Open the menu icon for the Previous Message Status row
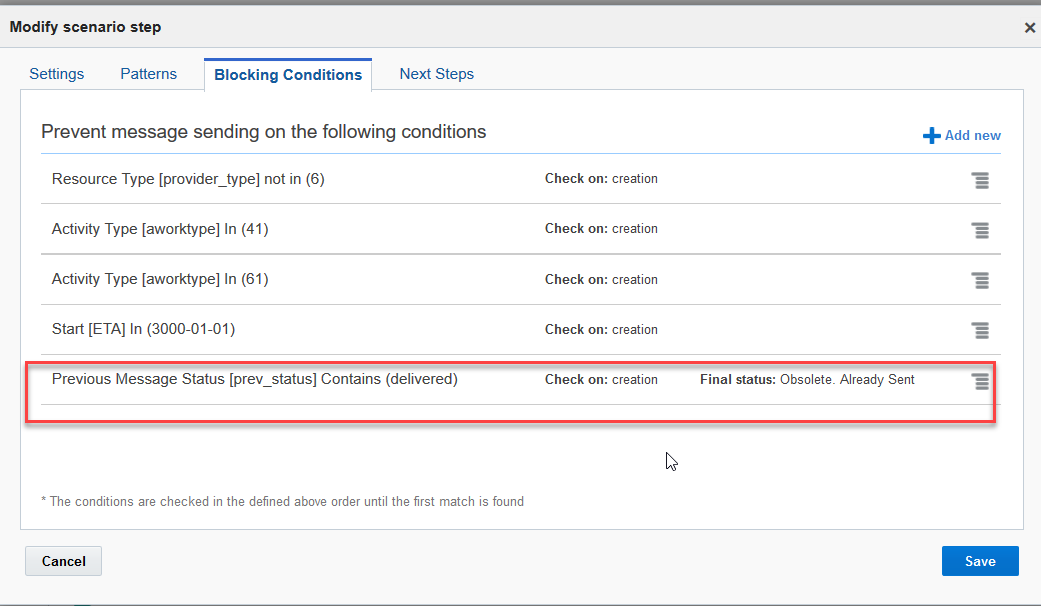This screenshot has height=606, width=1041. [980, 381]
